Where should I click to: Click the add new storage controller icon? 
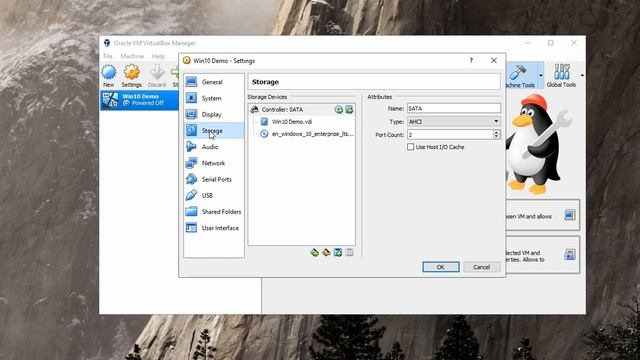coord(315,252)
